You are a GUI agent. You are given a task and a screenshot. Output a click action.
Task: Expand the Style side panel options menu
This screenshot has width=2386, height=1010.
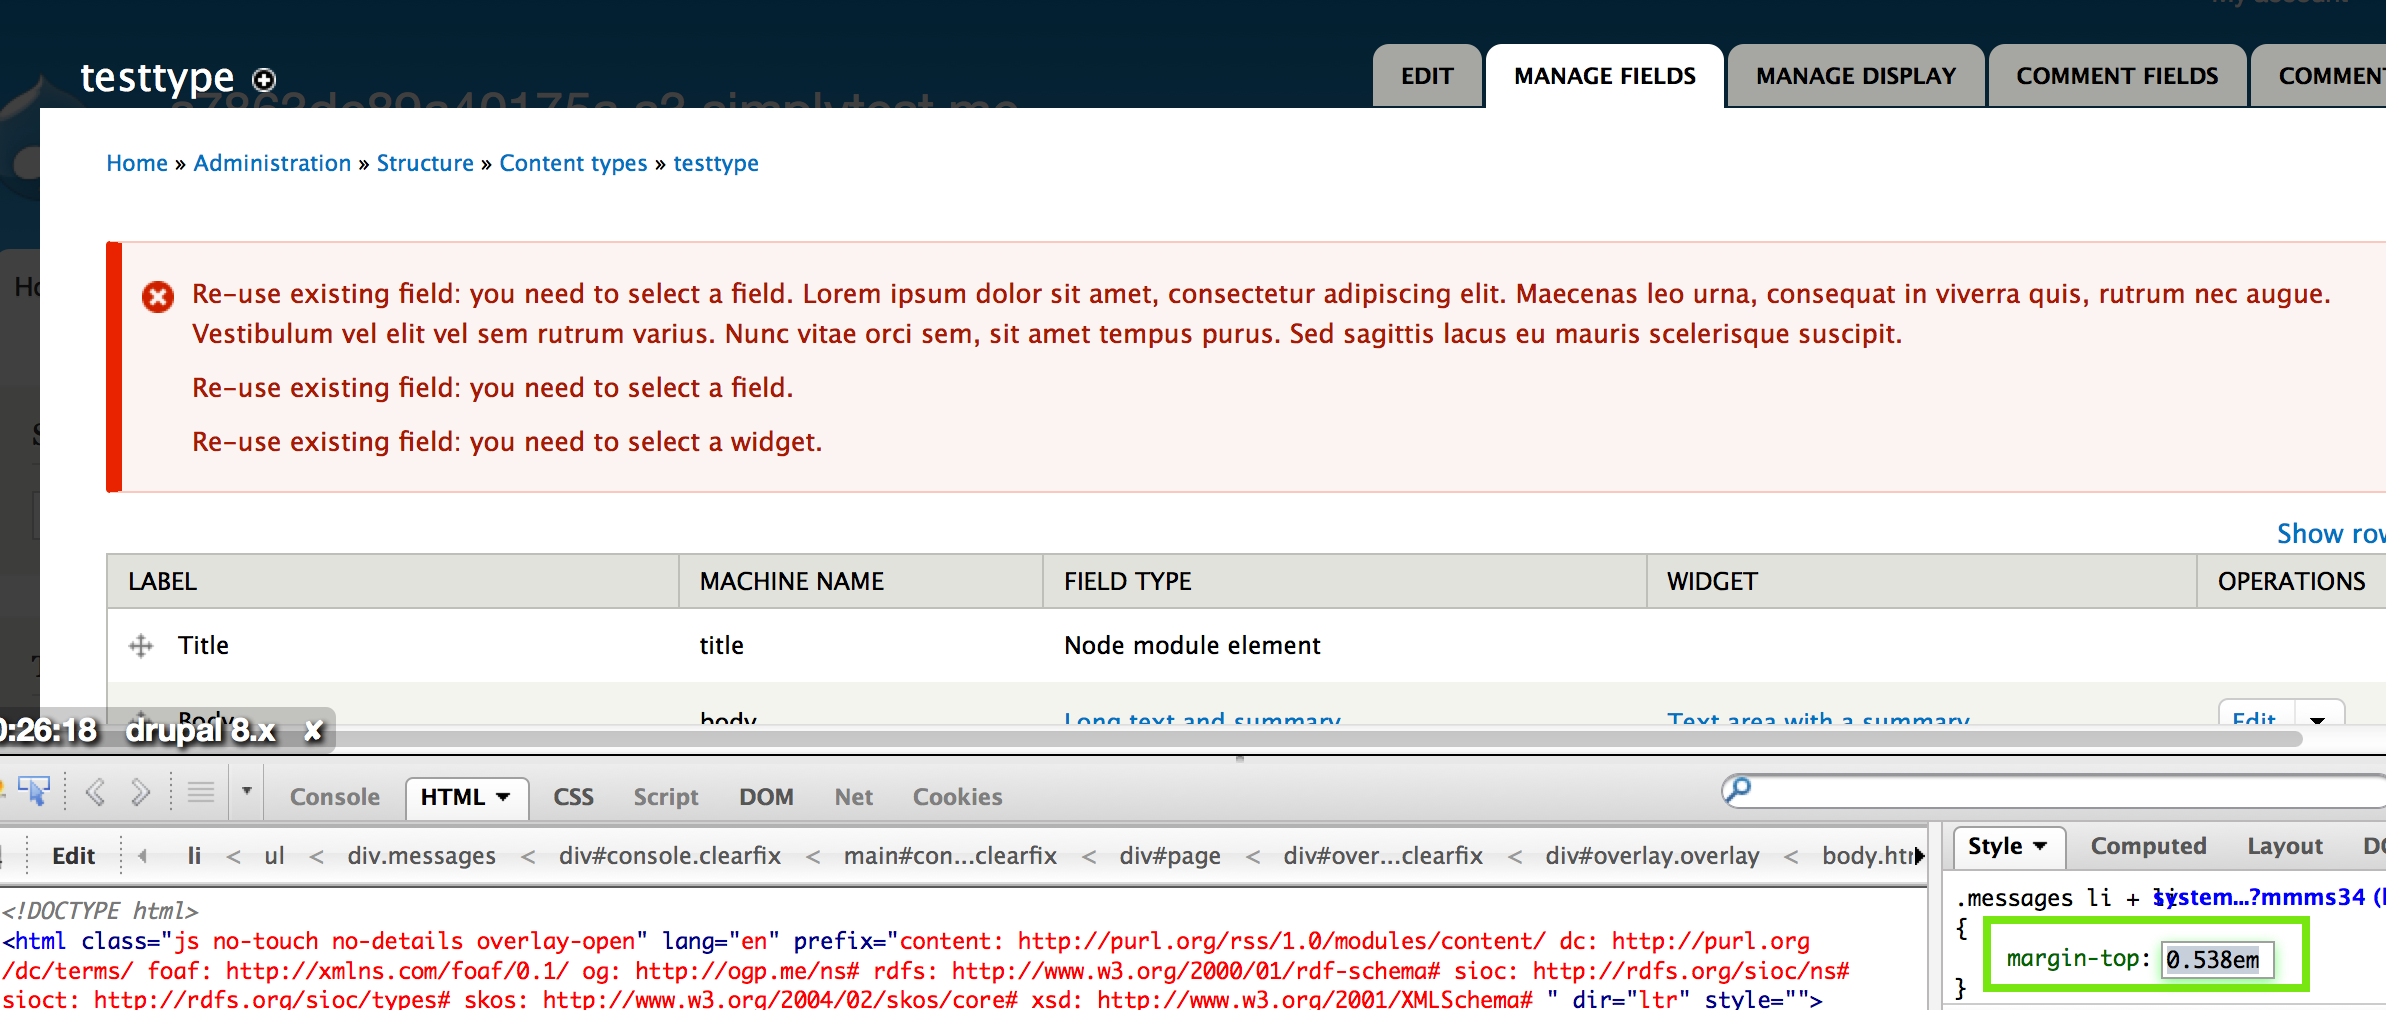[x=2040, y=846]
